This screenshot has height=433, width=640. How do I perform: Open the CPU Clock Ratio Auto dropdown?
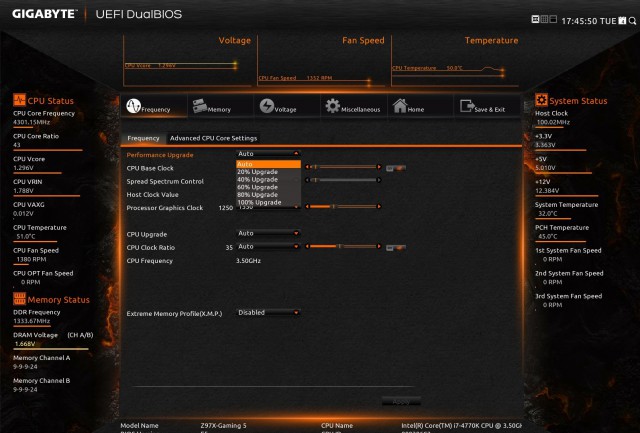[268, 246]
